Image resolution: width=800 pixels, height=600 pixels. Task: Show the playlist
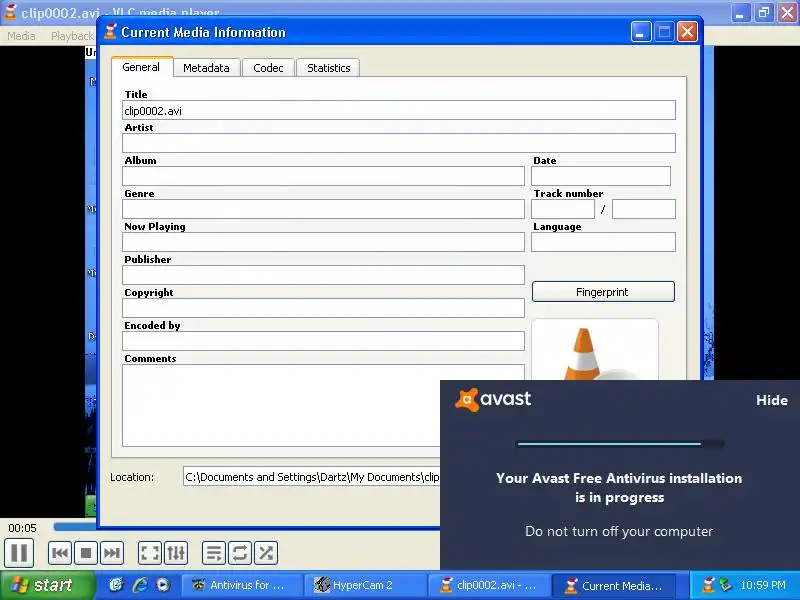click(214, 553)
